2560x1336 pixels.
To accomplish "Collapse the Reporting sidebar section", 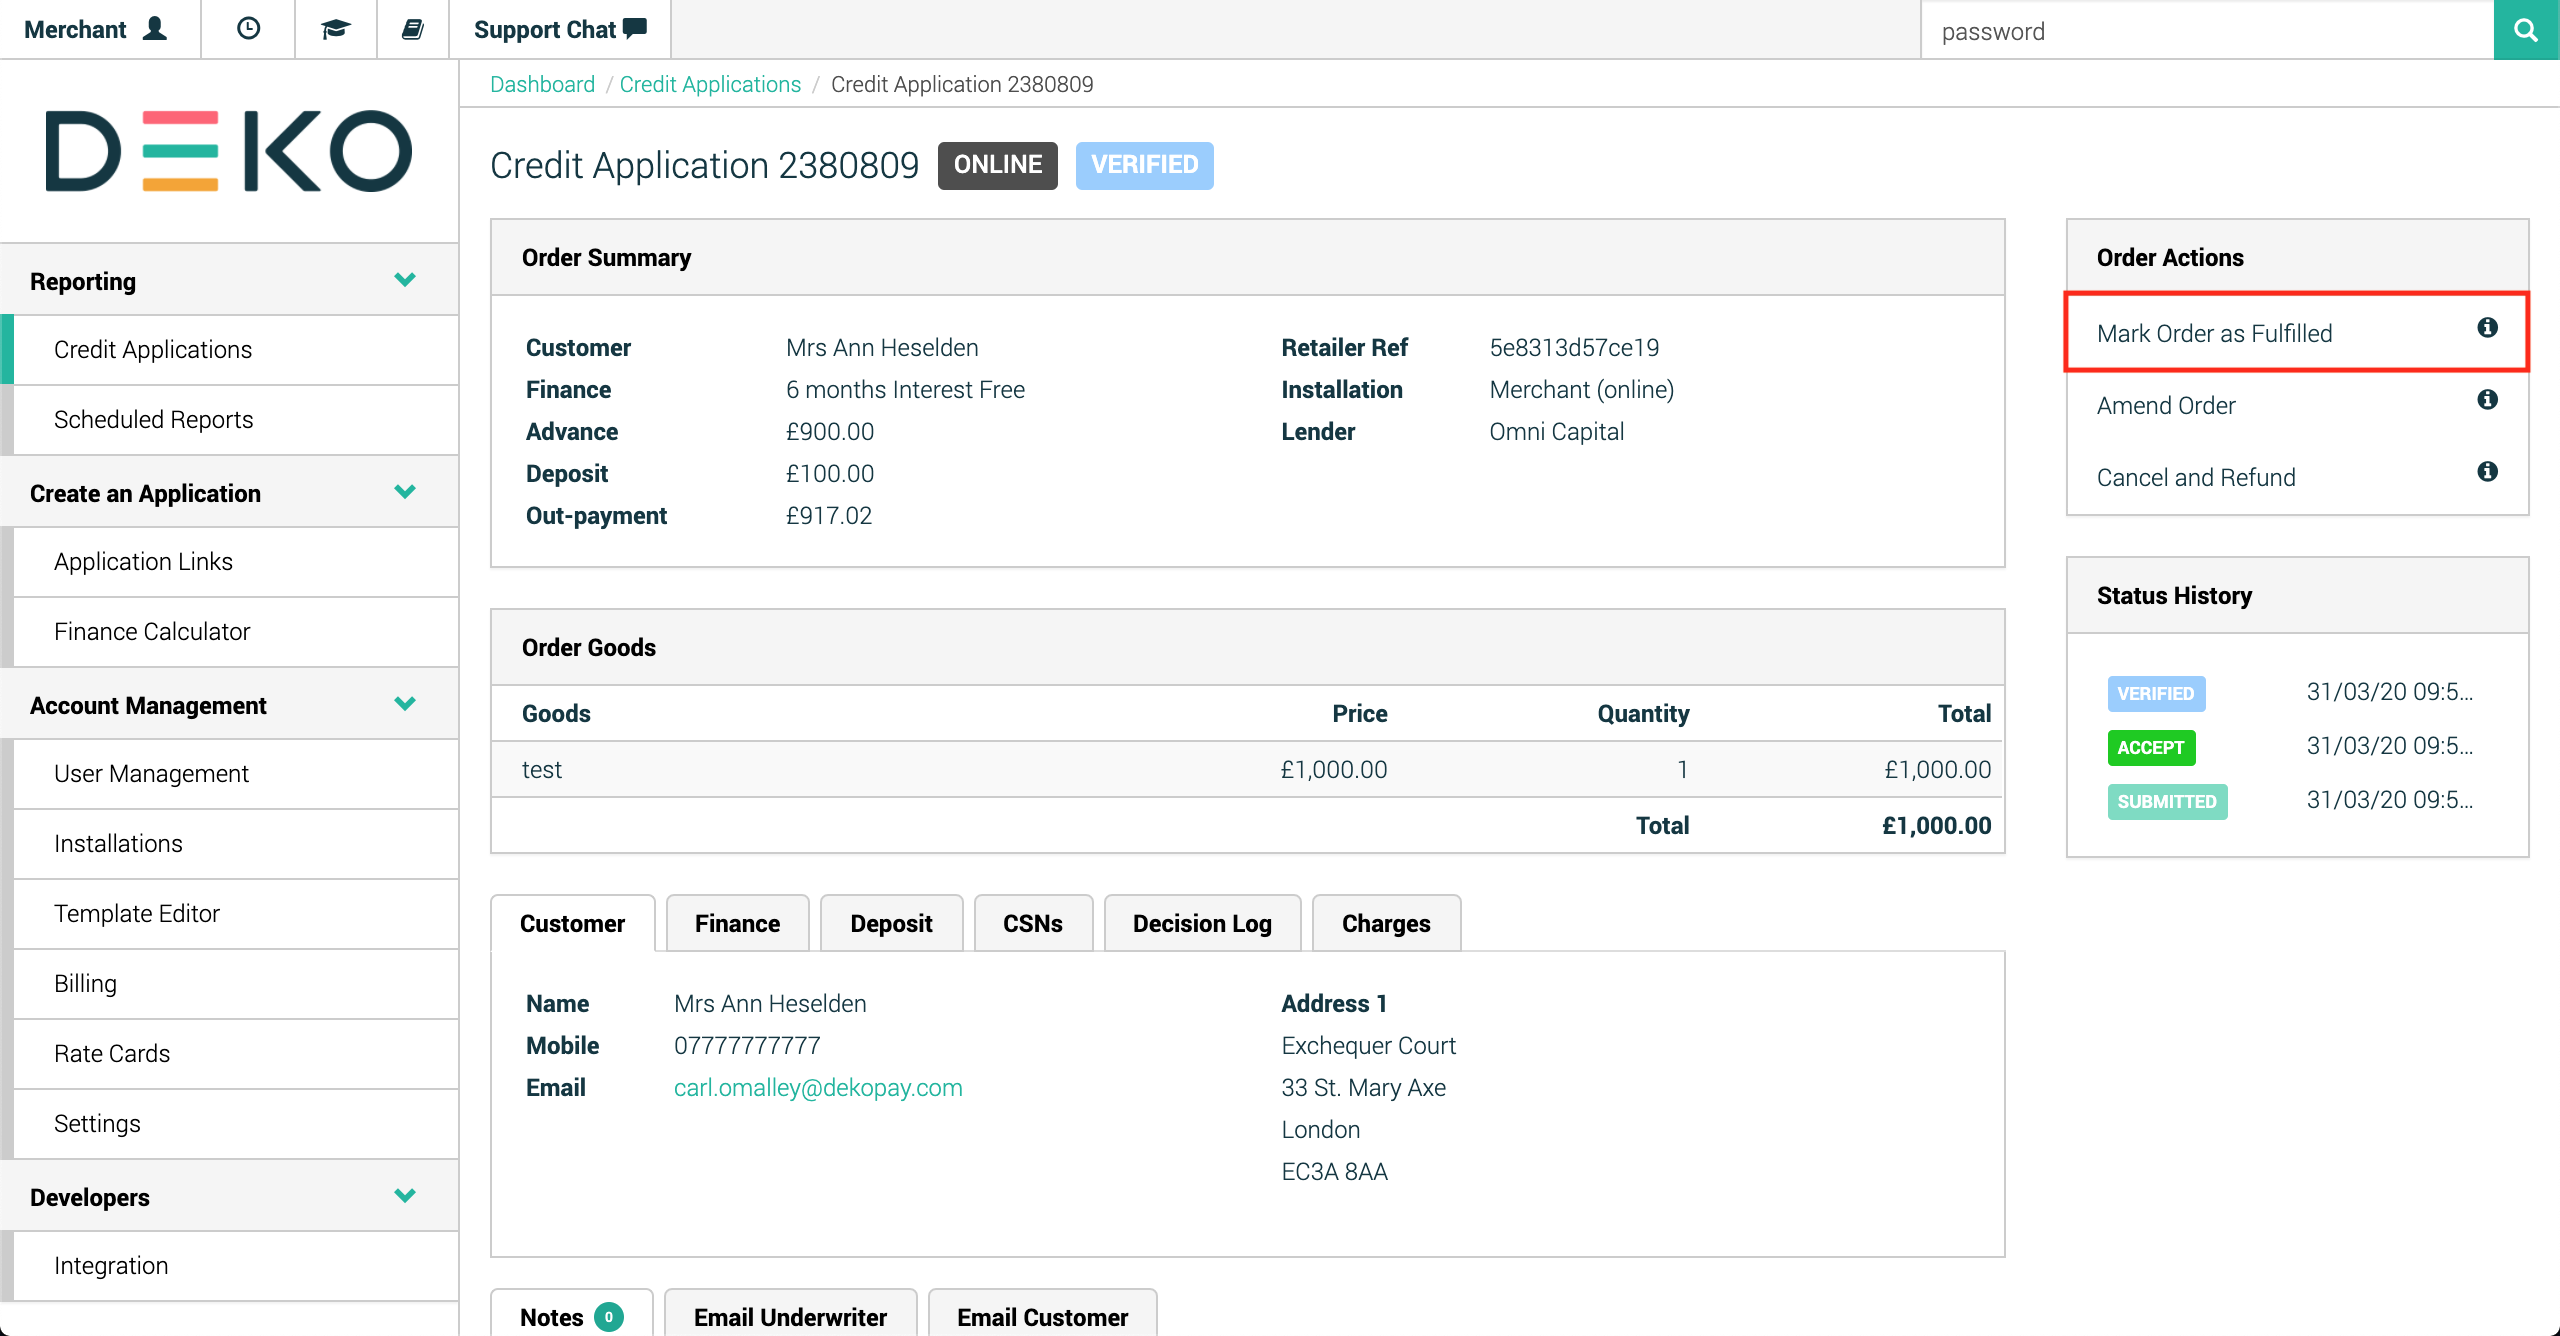I will click(405, 280).
